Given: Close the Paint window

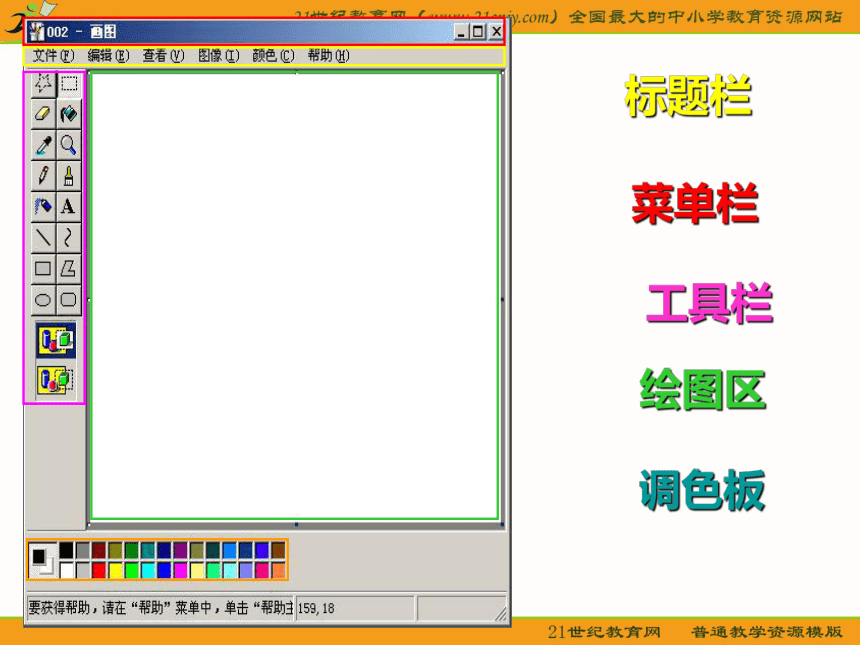Looking at the screenshot, I should tap(496, 32).
